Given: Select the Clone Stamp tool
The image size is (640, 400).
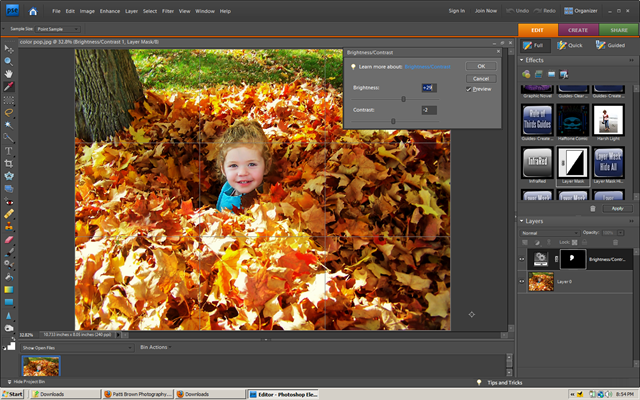Looking at the screenshot, I should click(x=9, y=227).
